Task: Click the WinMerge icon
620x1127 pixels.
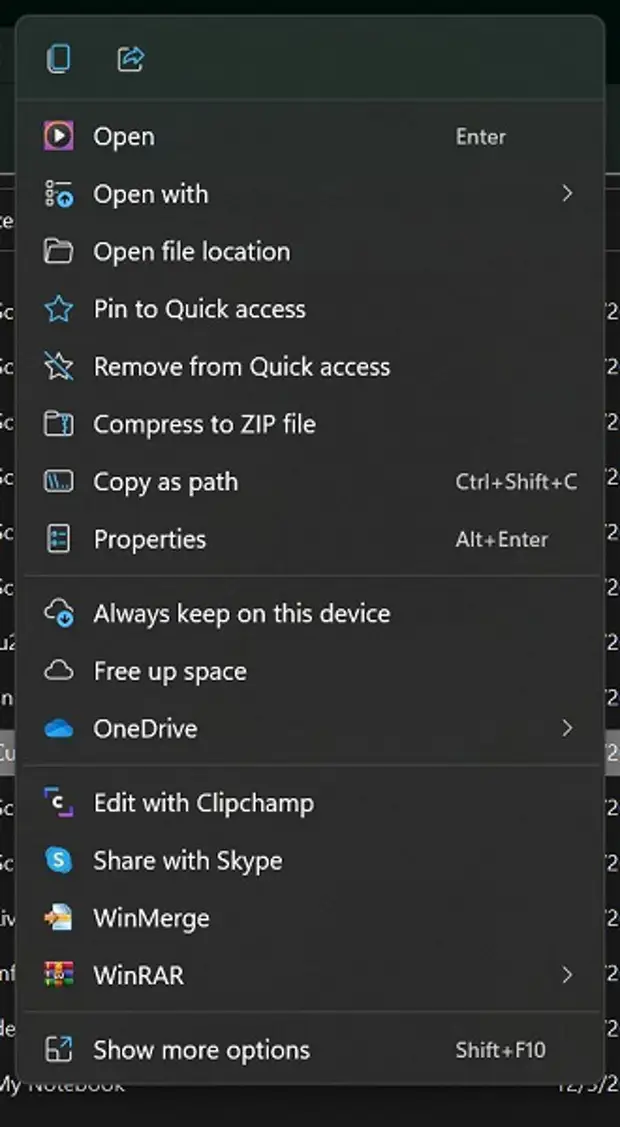Action: (59, 918)
